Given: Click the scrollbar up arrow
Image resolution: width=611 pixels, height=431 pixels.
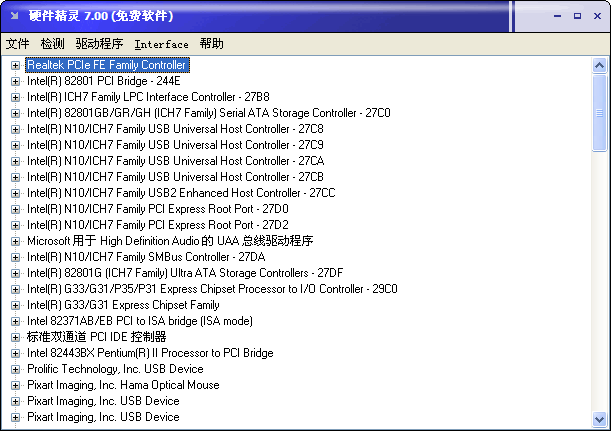Looking at the screenshot, I should [599, 65].
